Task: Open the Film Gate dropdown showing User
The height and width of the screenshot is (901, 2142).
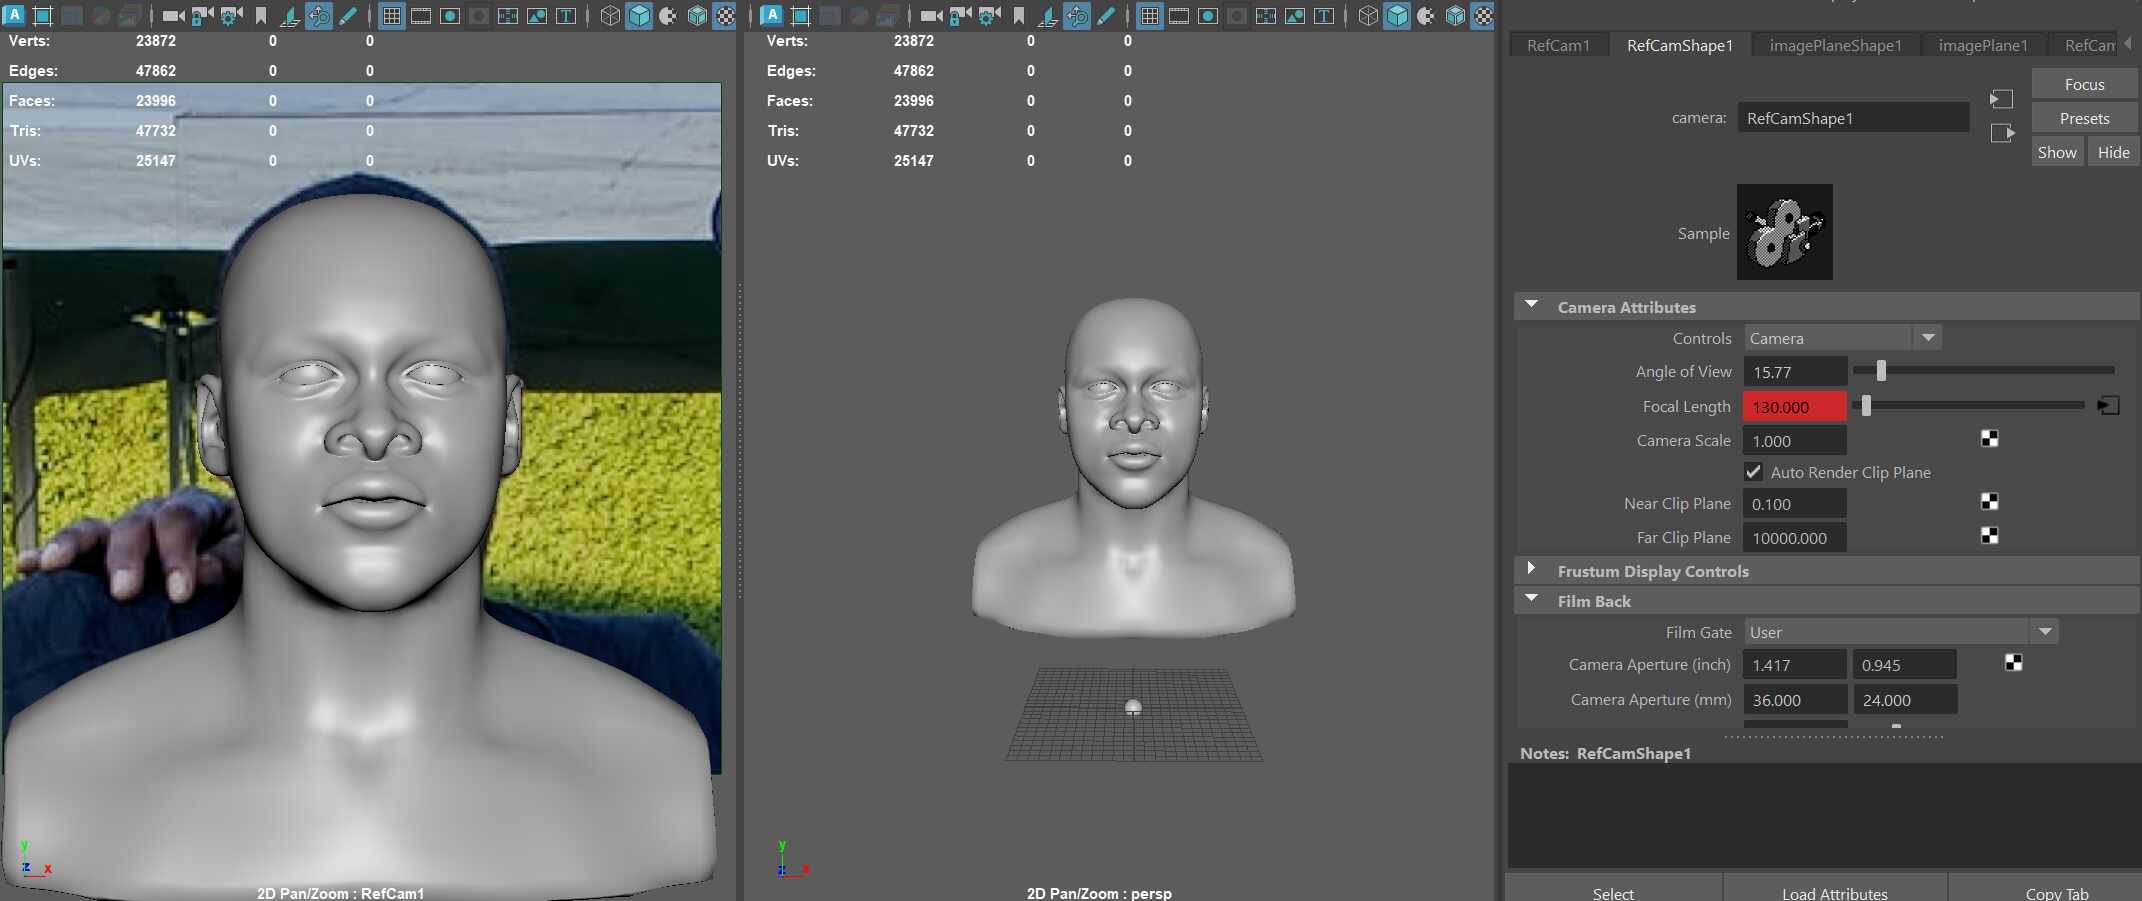Action: [1900, 632]
